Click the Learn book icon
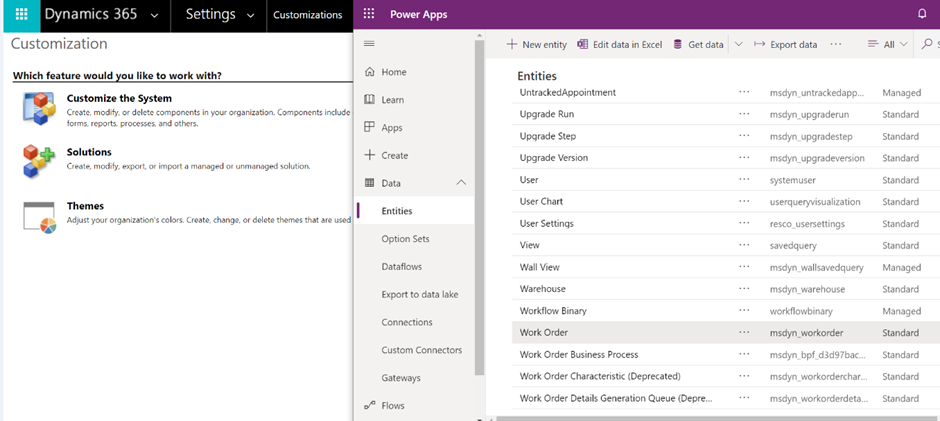940x421 pixels. 370,100
